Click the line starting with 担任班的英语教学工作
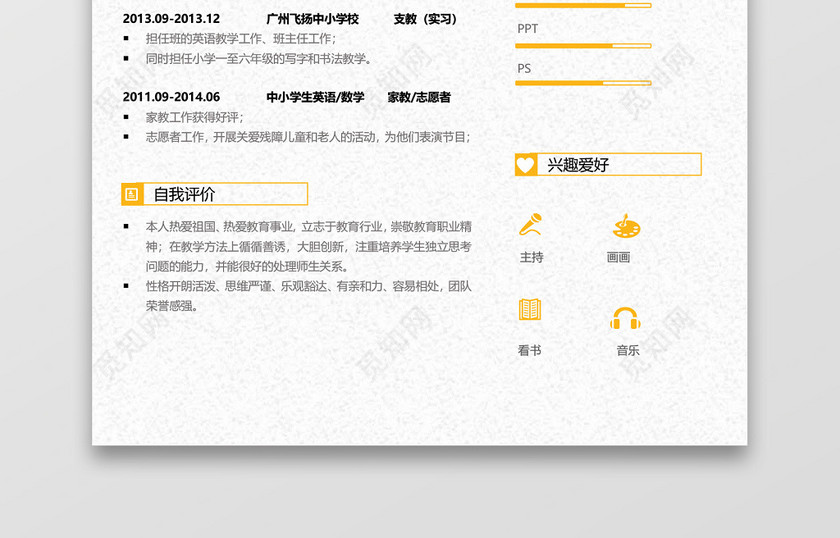Screen dimensions: 840x538 [x=241, y=39]
